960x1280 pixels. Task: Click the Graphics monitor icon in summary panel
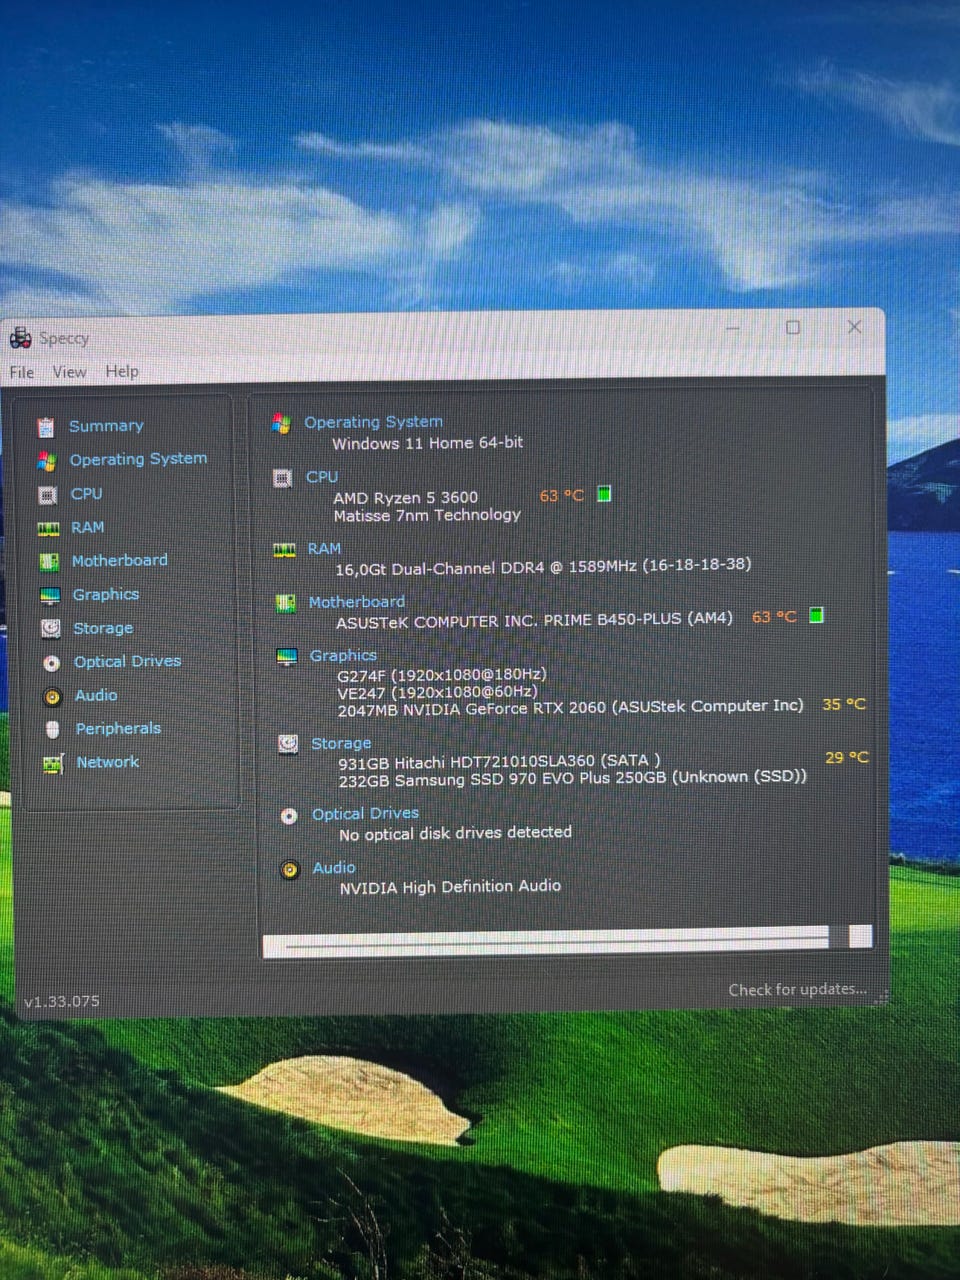(x=287, y=657)
